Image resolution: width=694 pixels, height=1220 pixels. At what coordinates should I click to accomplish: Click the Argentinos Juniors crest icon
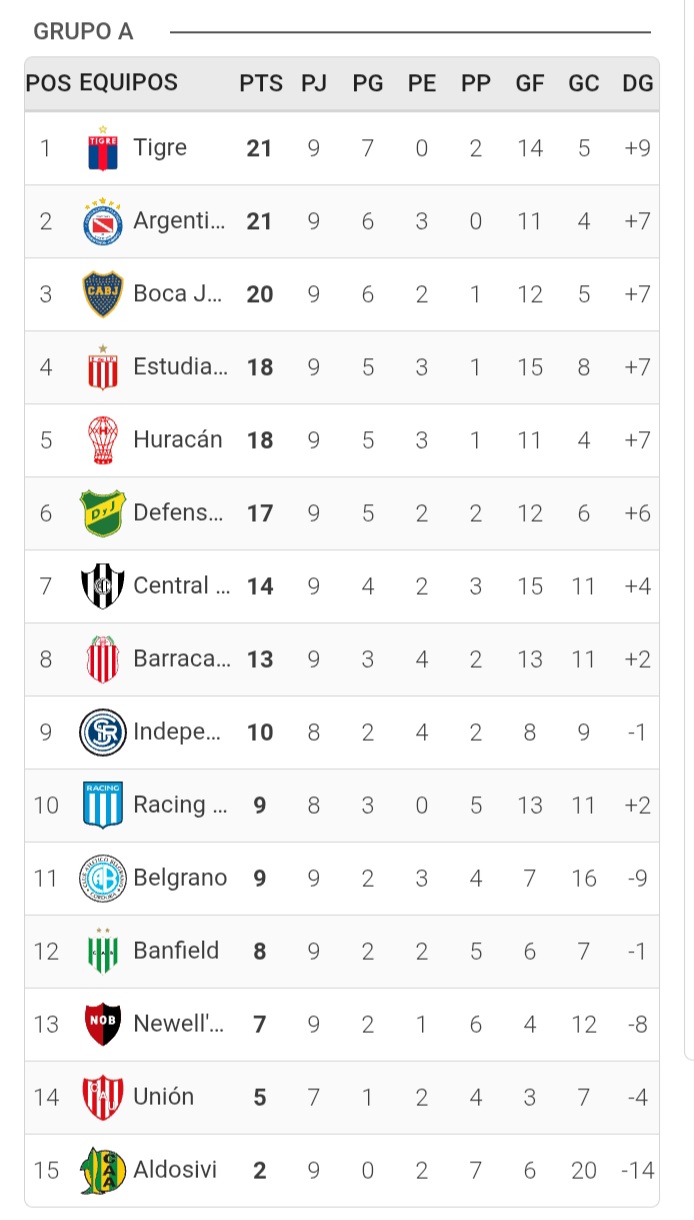tap(103, 222)
